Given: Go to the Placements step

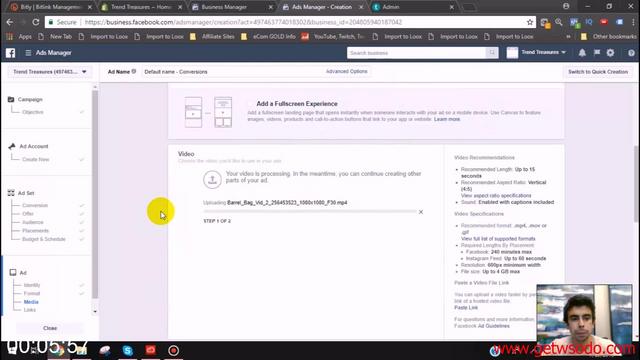Looking at the screenshot, I should pos(36,231).
